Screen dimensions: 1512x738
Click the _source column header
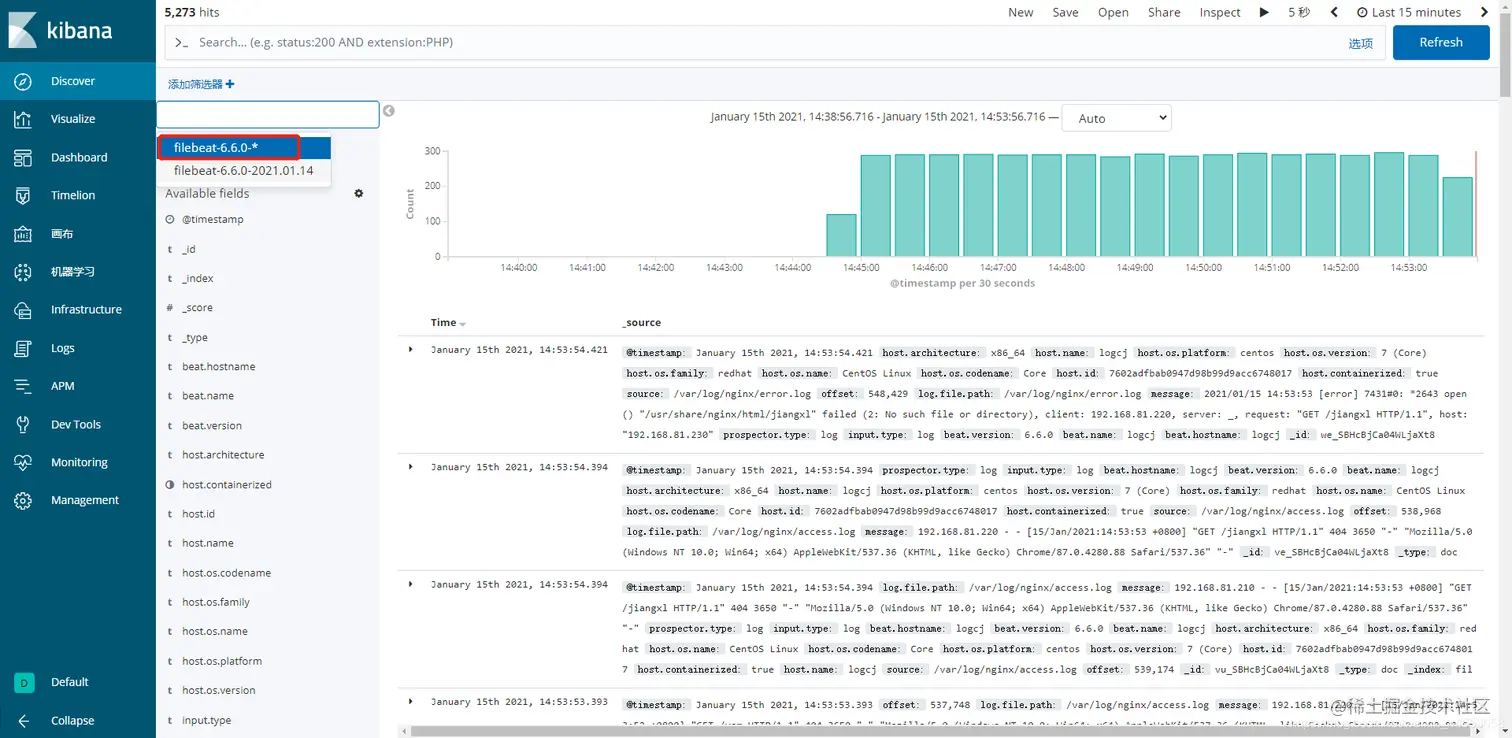click(641, 323)
